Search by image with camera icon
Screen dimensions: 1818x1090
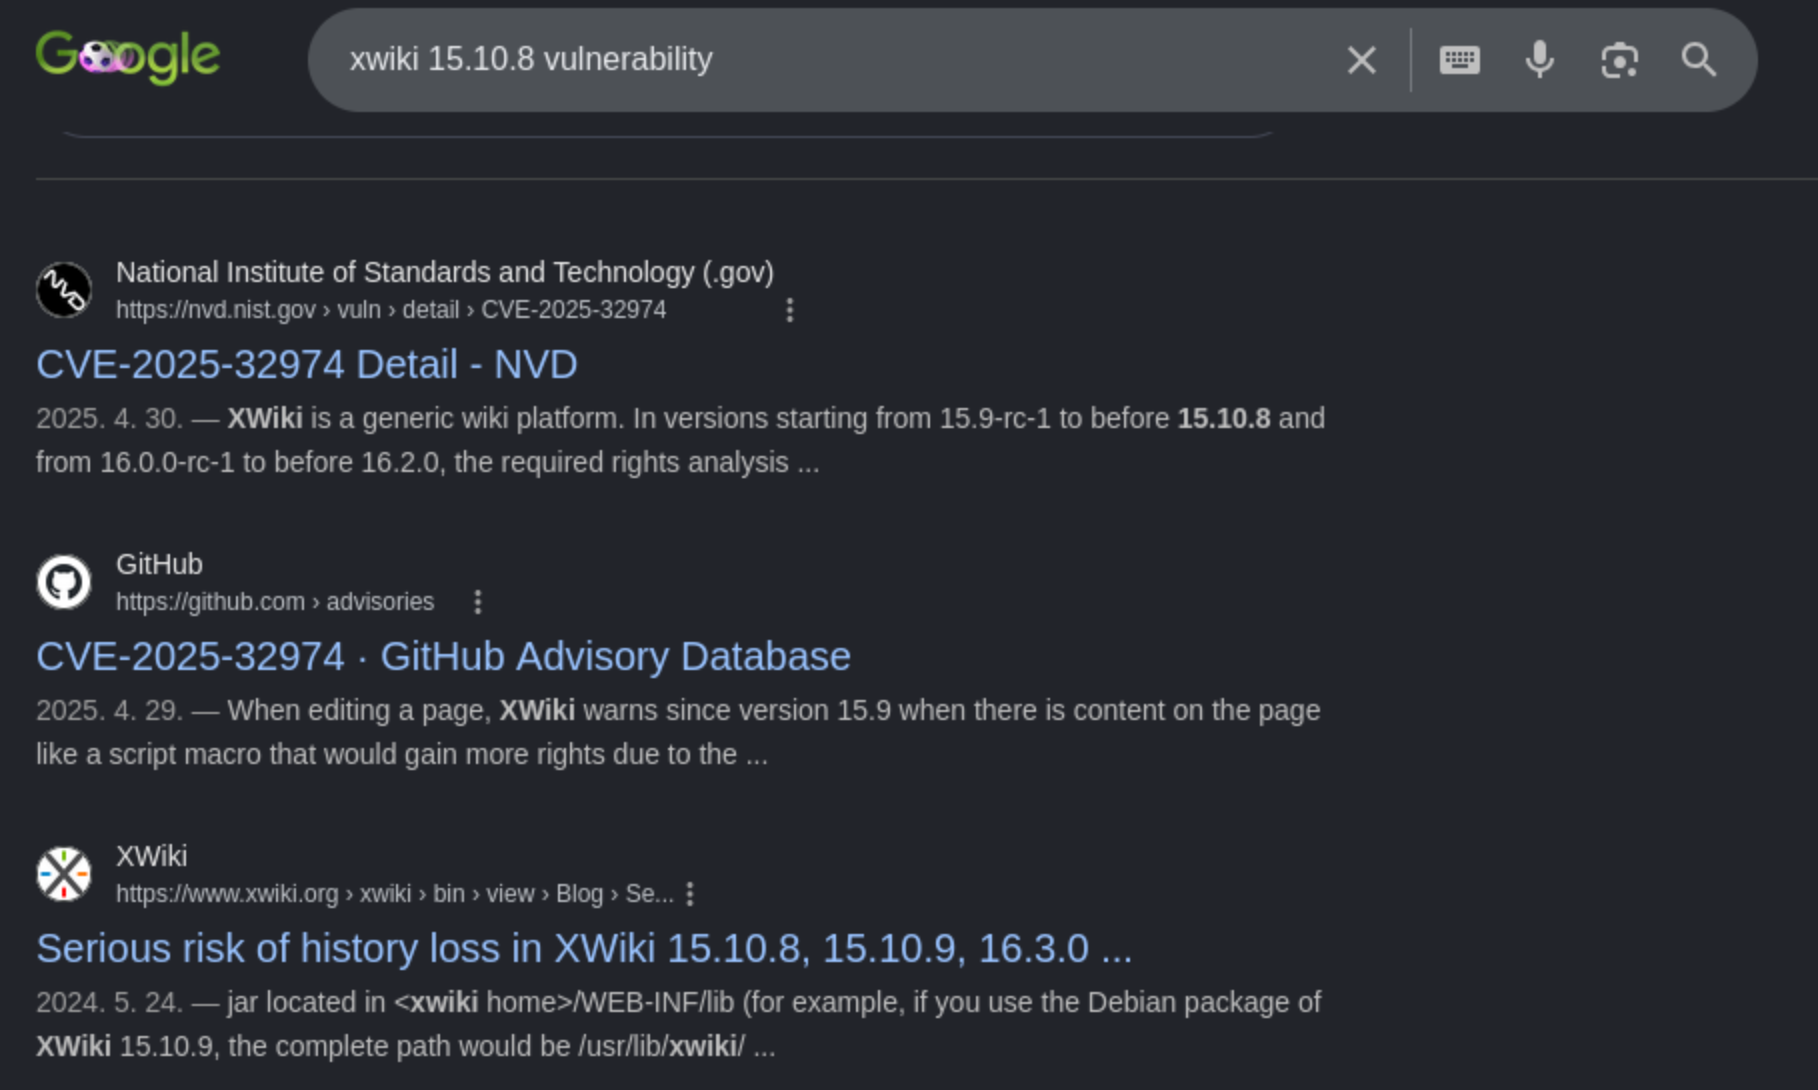[1620, 60]
